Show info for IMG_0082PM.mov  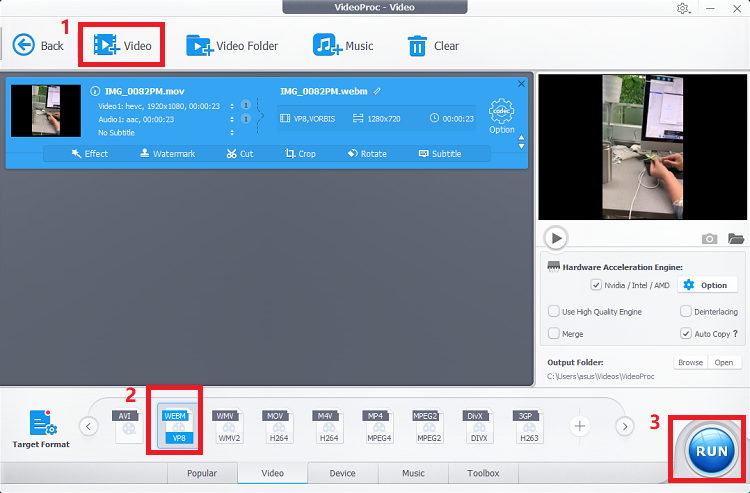(95, 91)
